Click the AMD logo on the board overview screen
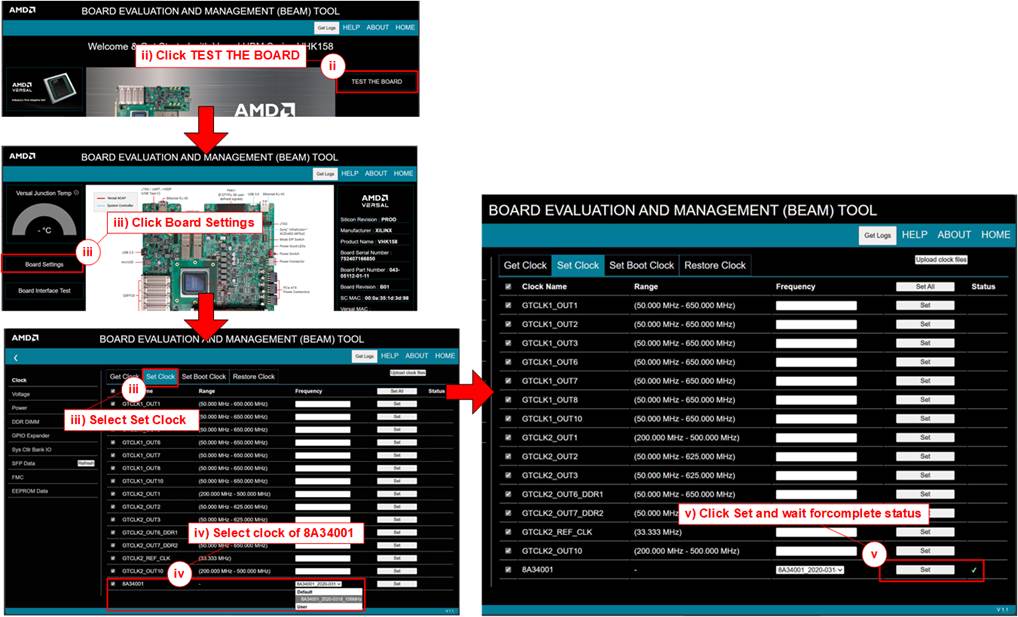1018x617 pixels. pyautogui.click(x=22, y=157)
